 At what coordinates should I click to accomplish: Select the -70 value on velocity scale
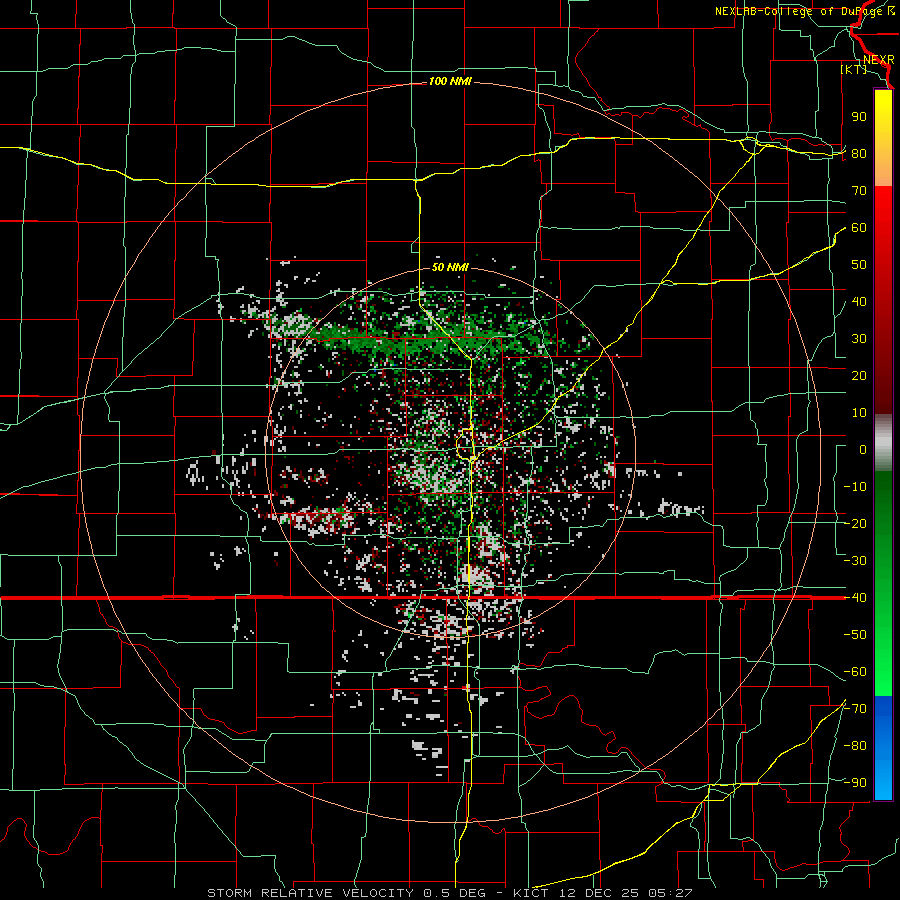coord(855,709)
